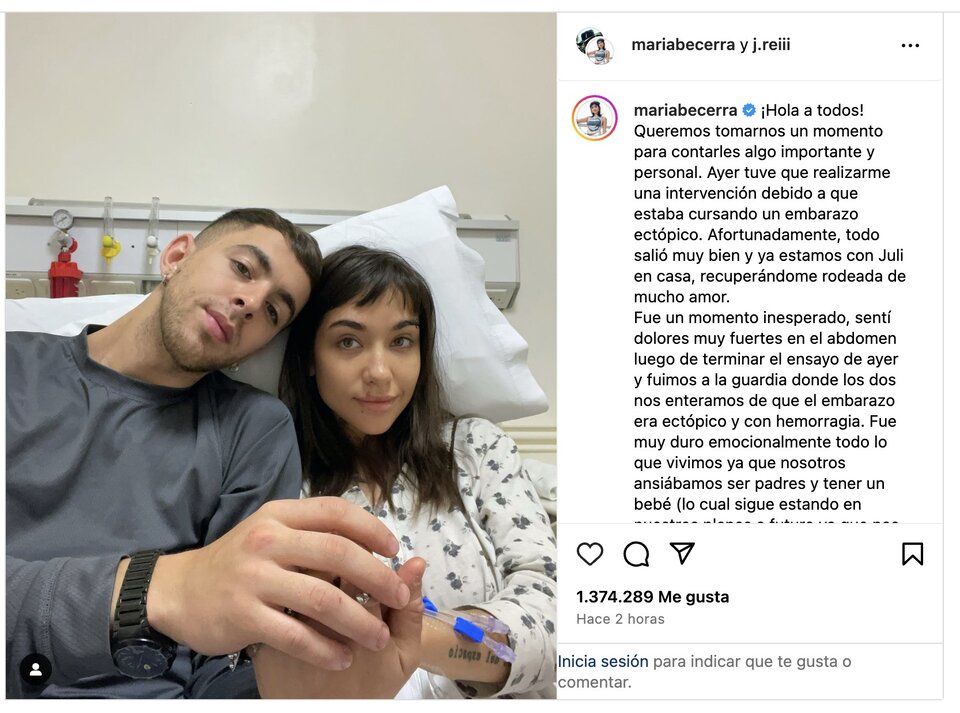Open comments with the speech bubble icon
The image size is (960, 713).
click(x=636, y=554)
